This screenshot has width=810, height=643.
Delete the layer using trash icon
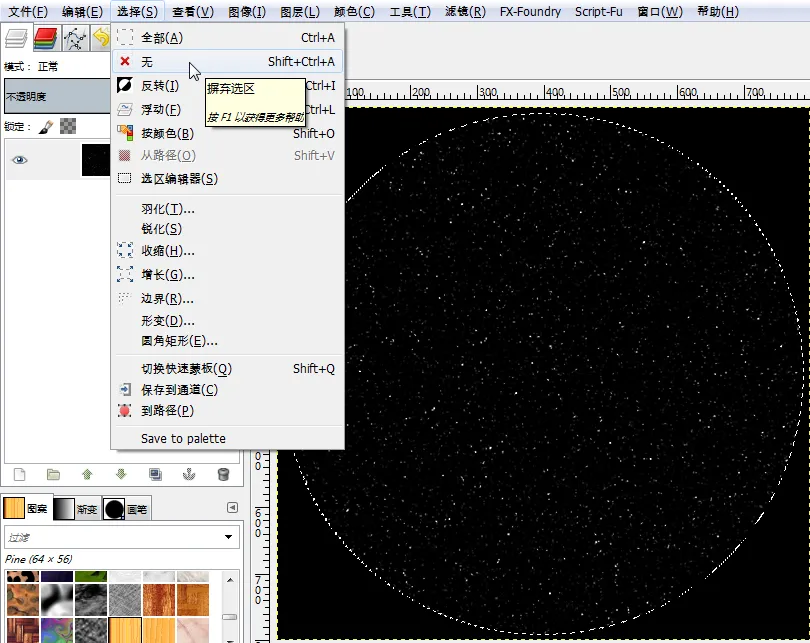[x=223, y=474]
